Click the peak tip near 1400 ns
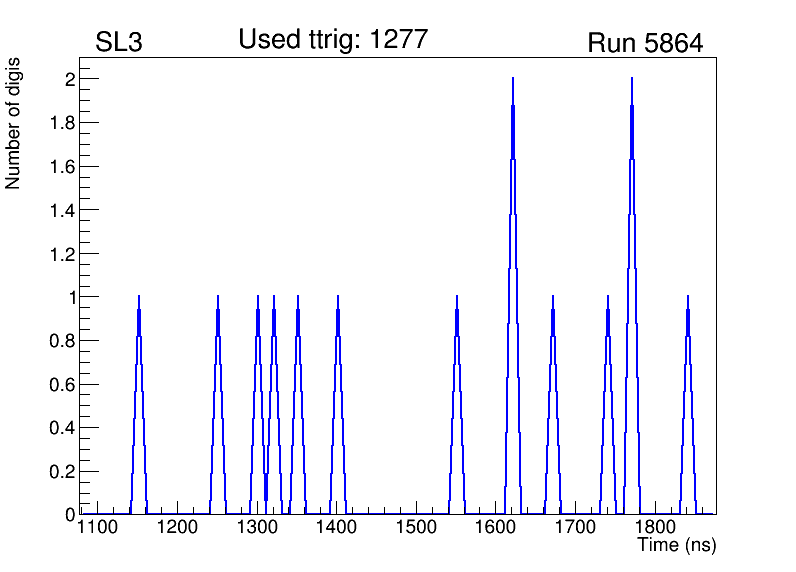The image size is (796, 572). click(338, 297)
